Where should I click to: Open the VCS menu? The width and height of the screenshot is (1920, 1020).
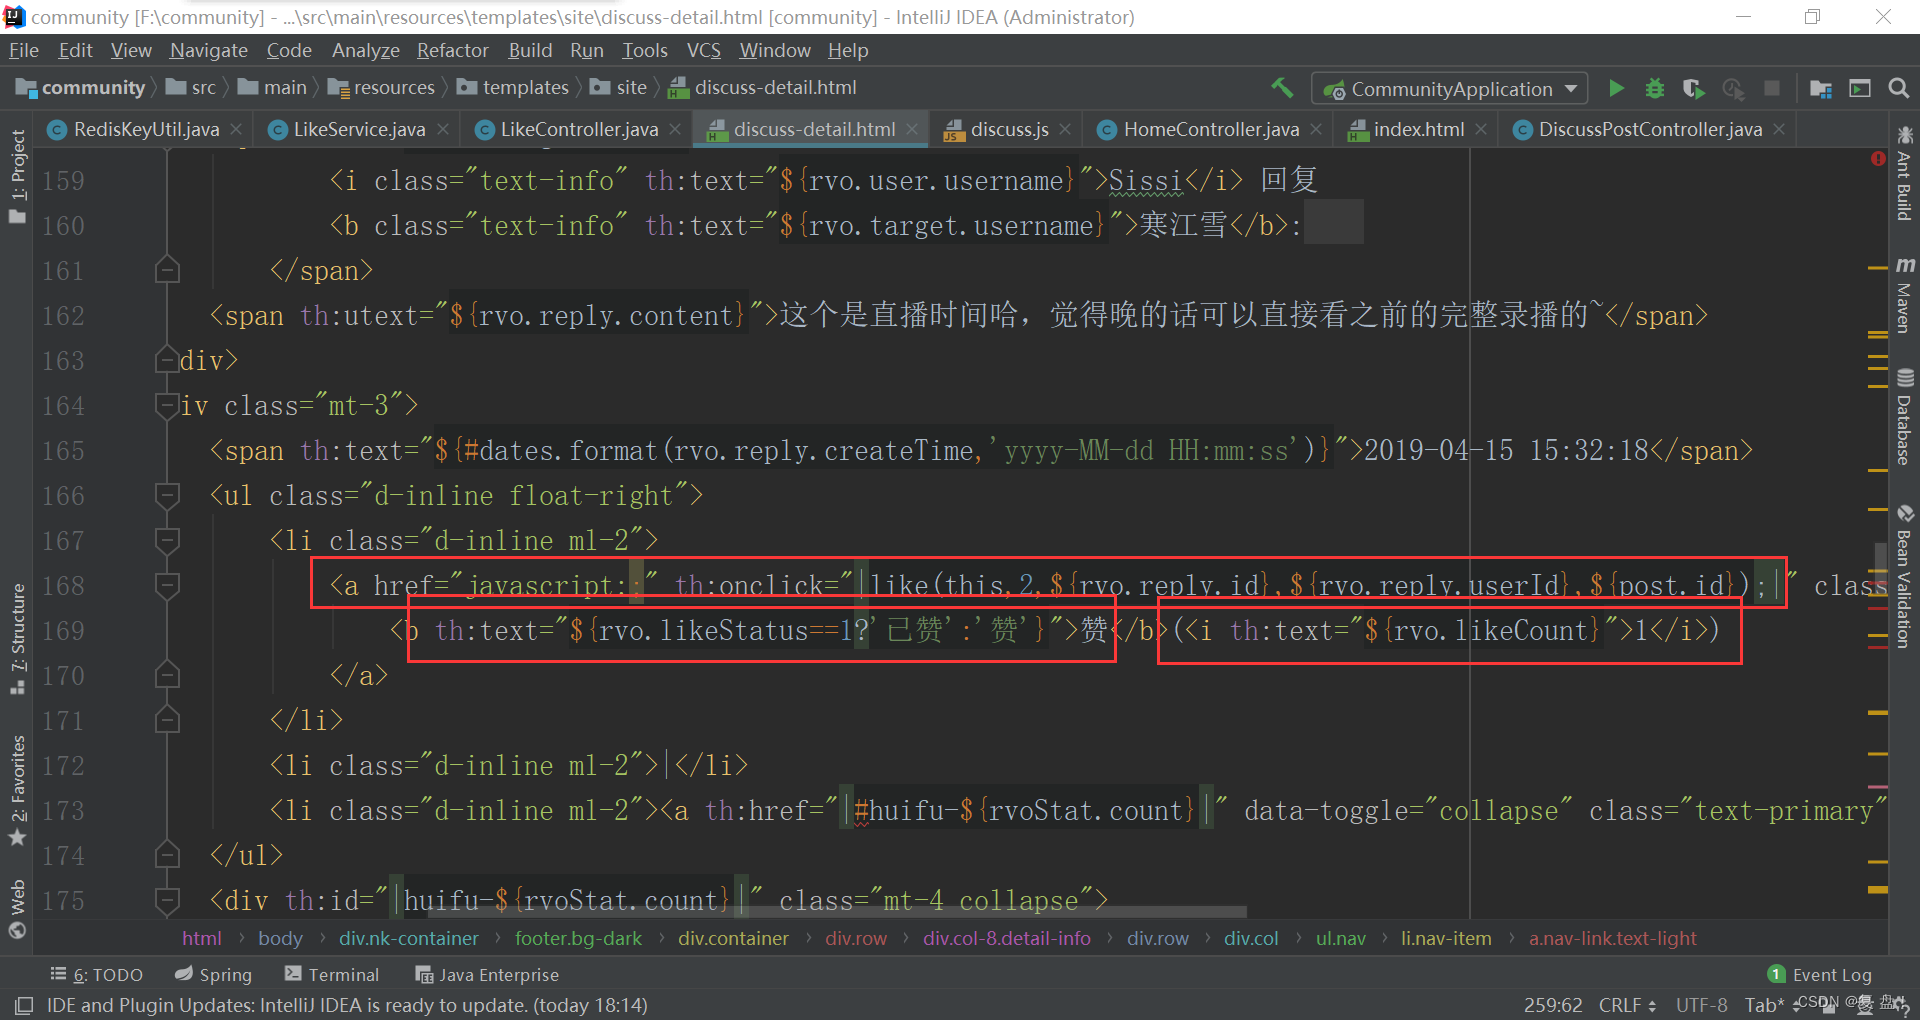703,50
